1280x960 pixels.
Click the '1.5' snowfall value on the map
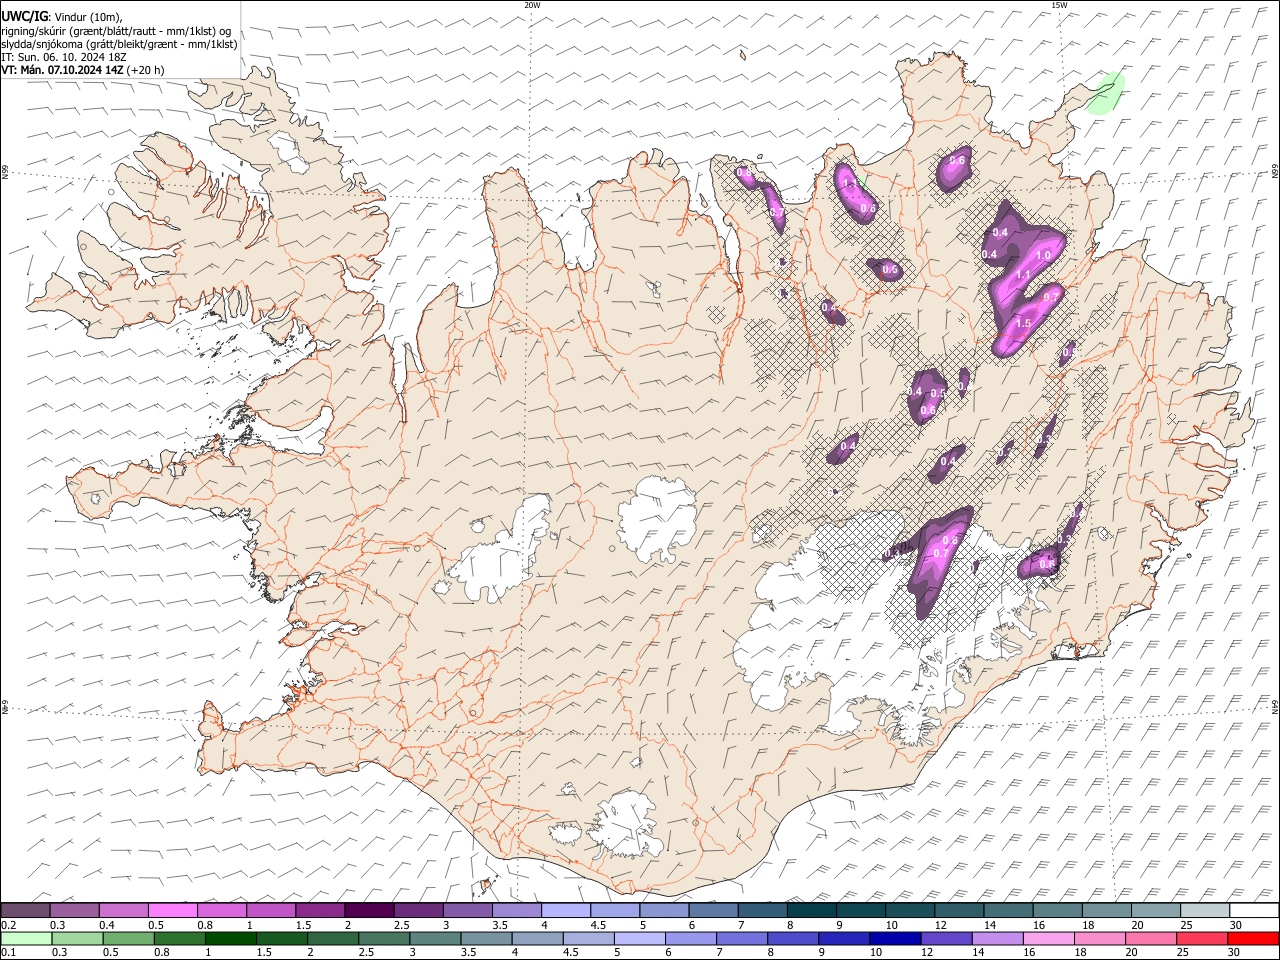[x=1023, y=324]
